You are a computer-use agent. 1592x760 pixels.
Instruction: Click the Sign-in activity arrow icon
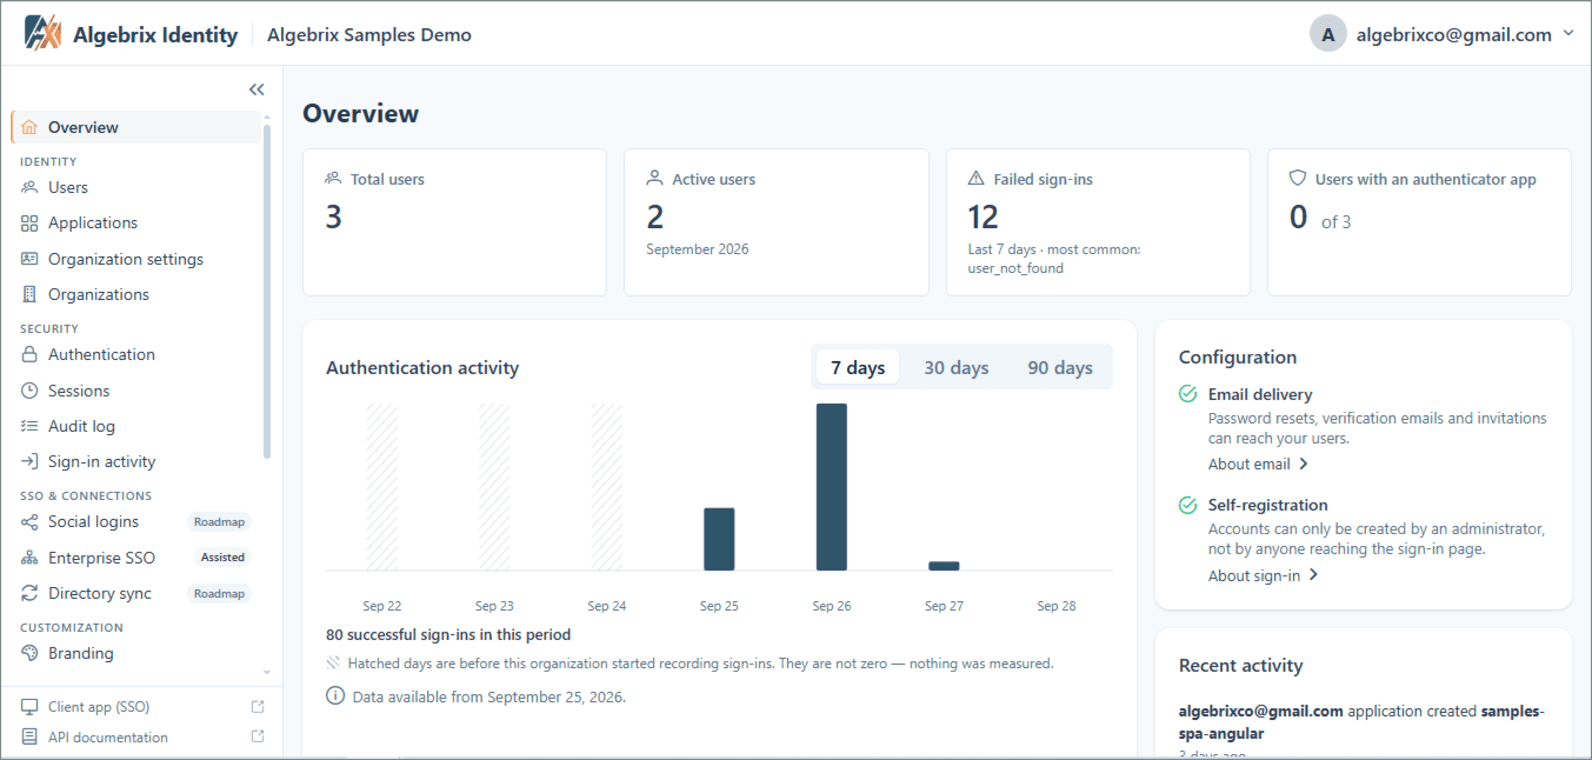coord(29,461)
